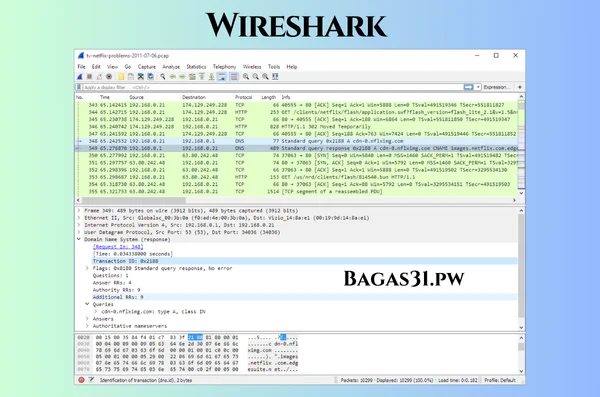600x397 pixels.
Task: Reset text to normal size
Action: [x=265, y=77]
